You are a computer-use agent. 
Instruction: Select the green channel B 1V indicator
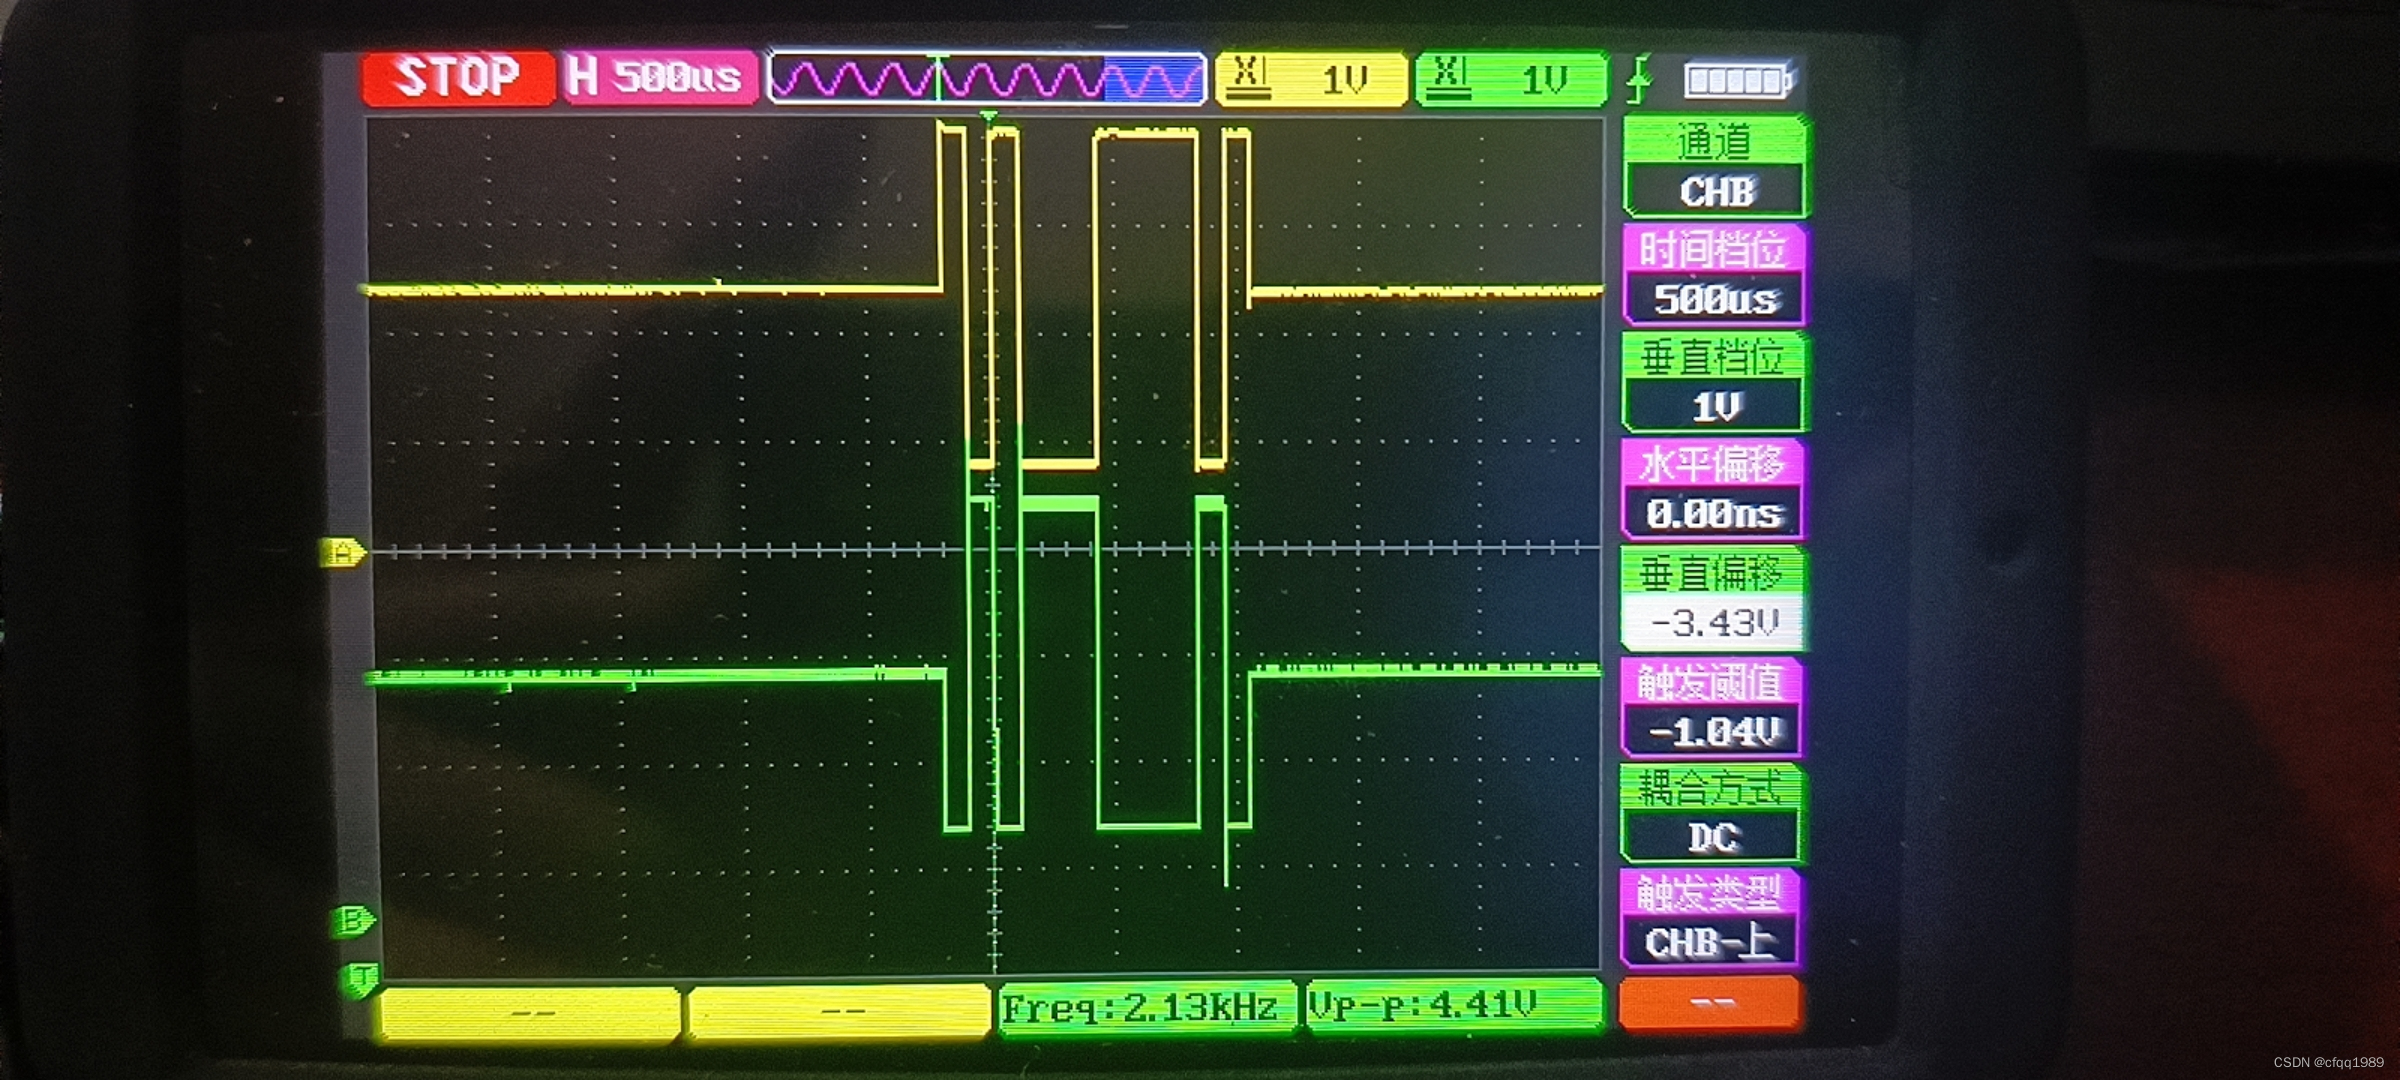click(1510, 79)
